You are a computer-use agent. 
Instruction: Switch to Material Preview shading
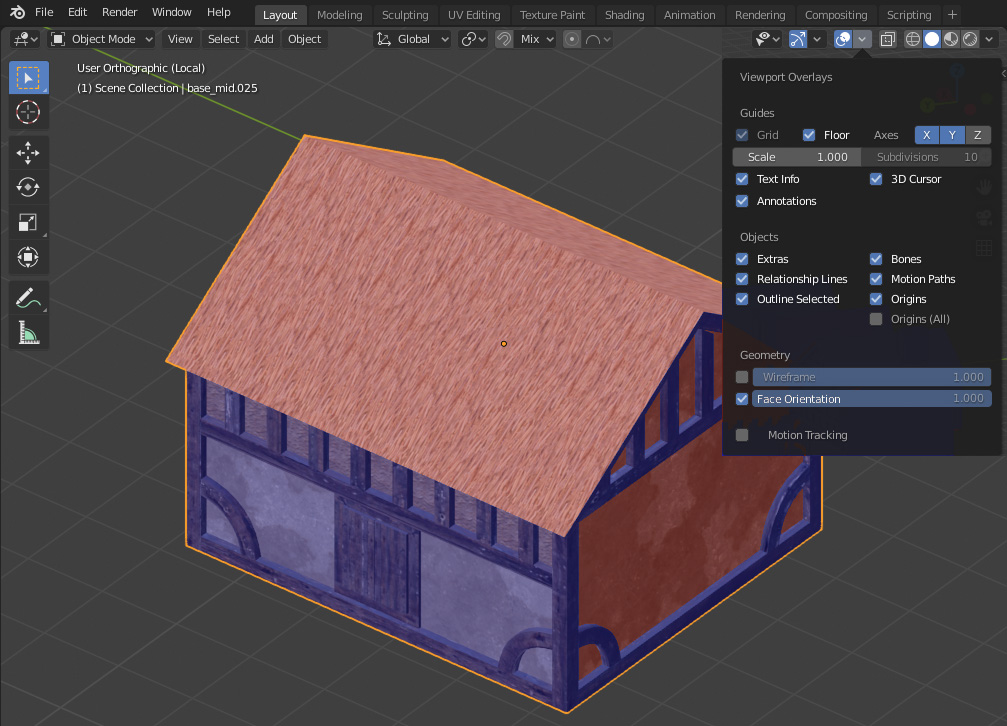point(951,39)
